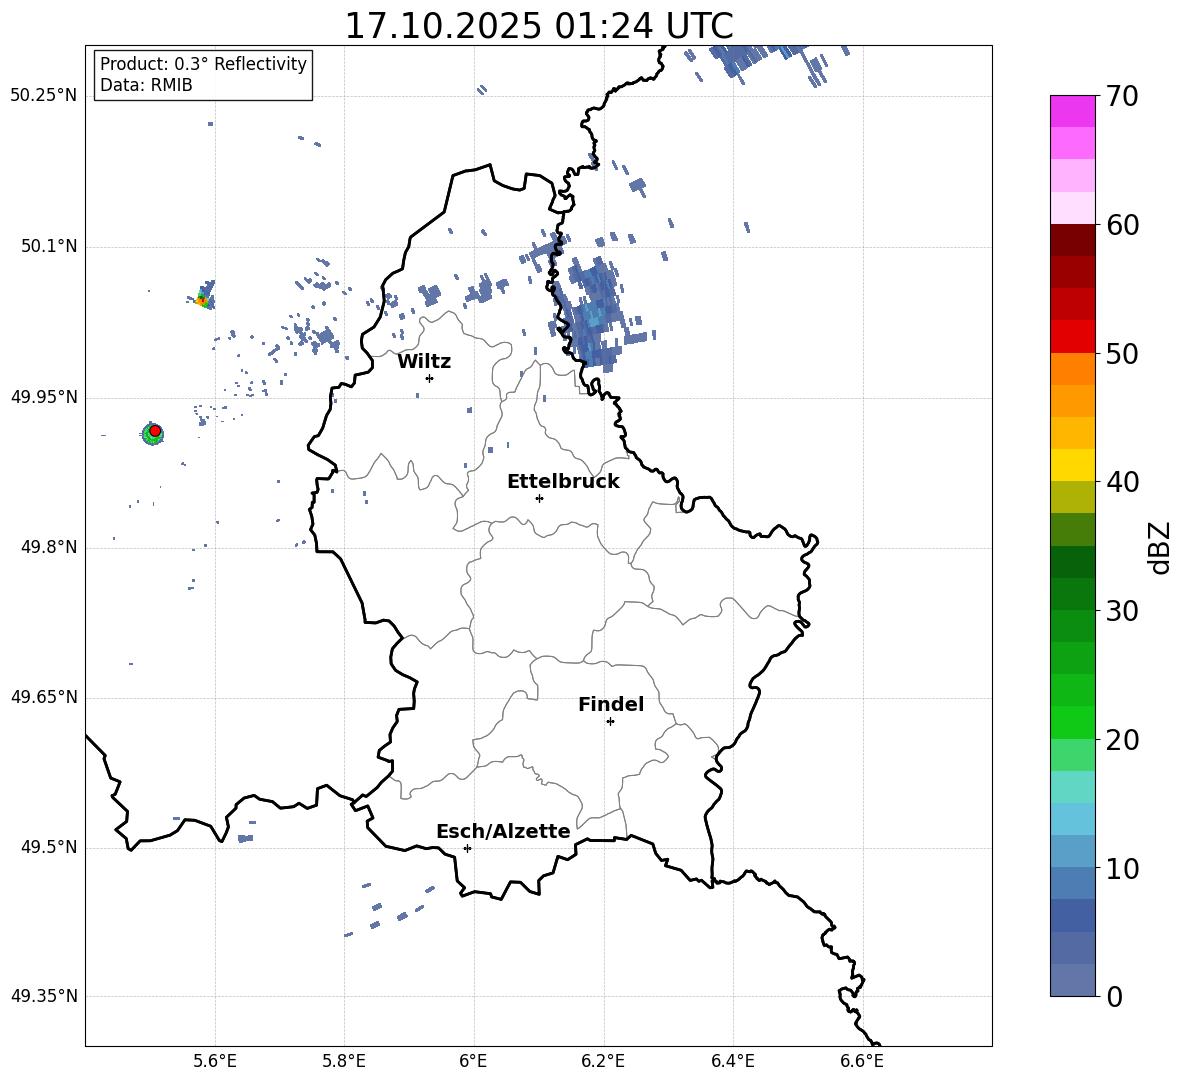Click the yellow colorbar band at 40 dBZ

1072,465
